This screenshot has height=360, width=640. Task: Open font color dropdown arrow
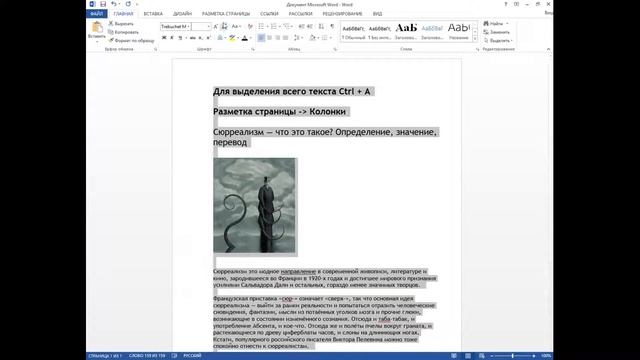pos(250,38)
